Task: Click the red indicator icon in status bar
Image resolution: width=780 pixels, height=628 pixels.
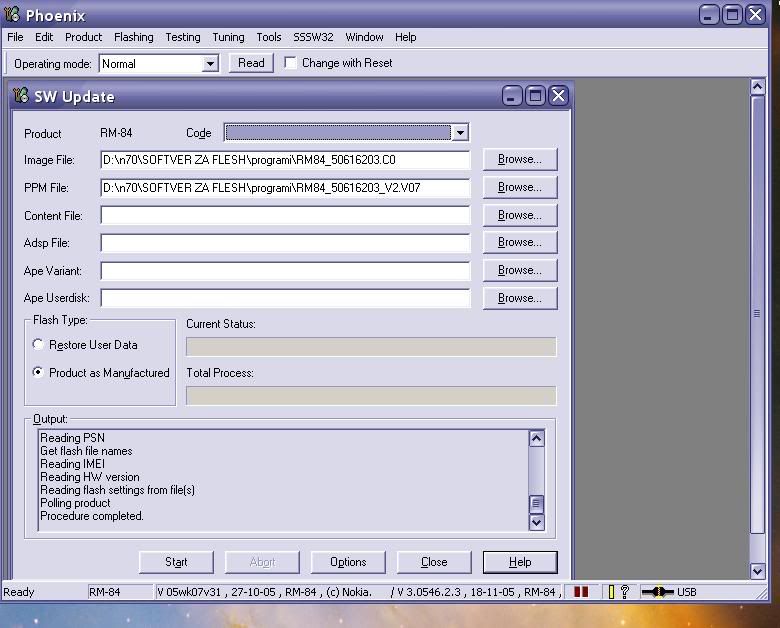Action: (579, 592)
